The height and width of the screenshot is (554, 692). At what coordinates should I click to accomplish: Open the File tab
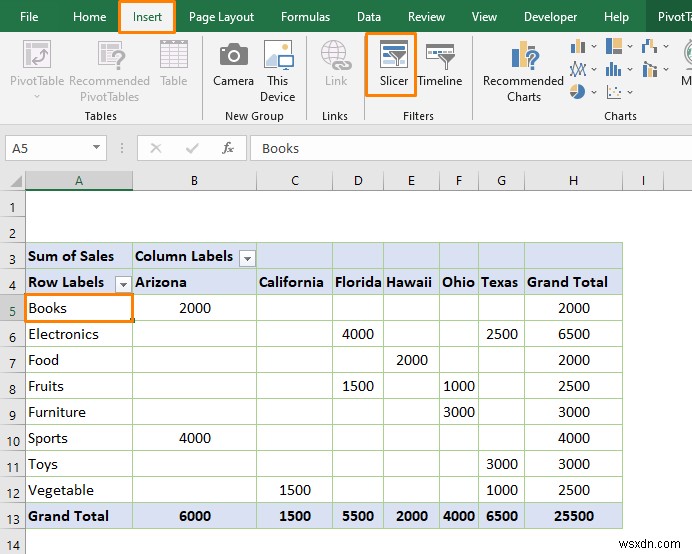[x=29, y=17]
